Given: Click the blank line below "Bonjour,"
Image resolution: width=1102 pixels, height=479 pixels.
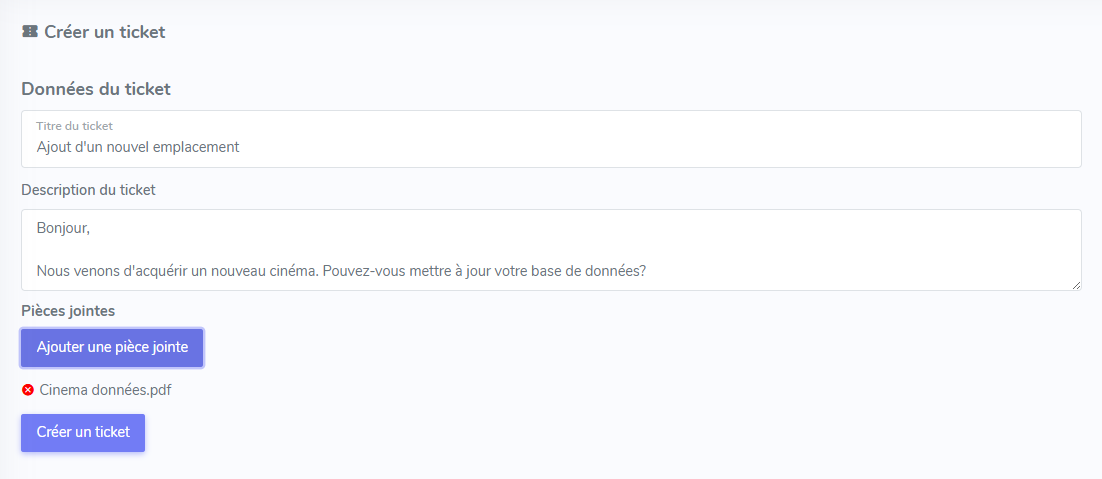Looking at the screenshot, I should 300,250.
